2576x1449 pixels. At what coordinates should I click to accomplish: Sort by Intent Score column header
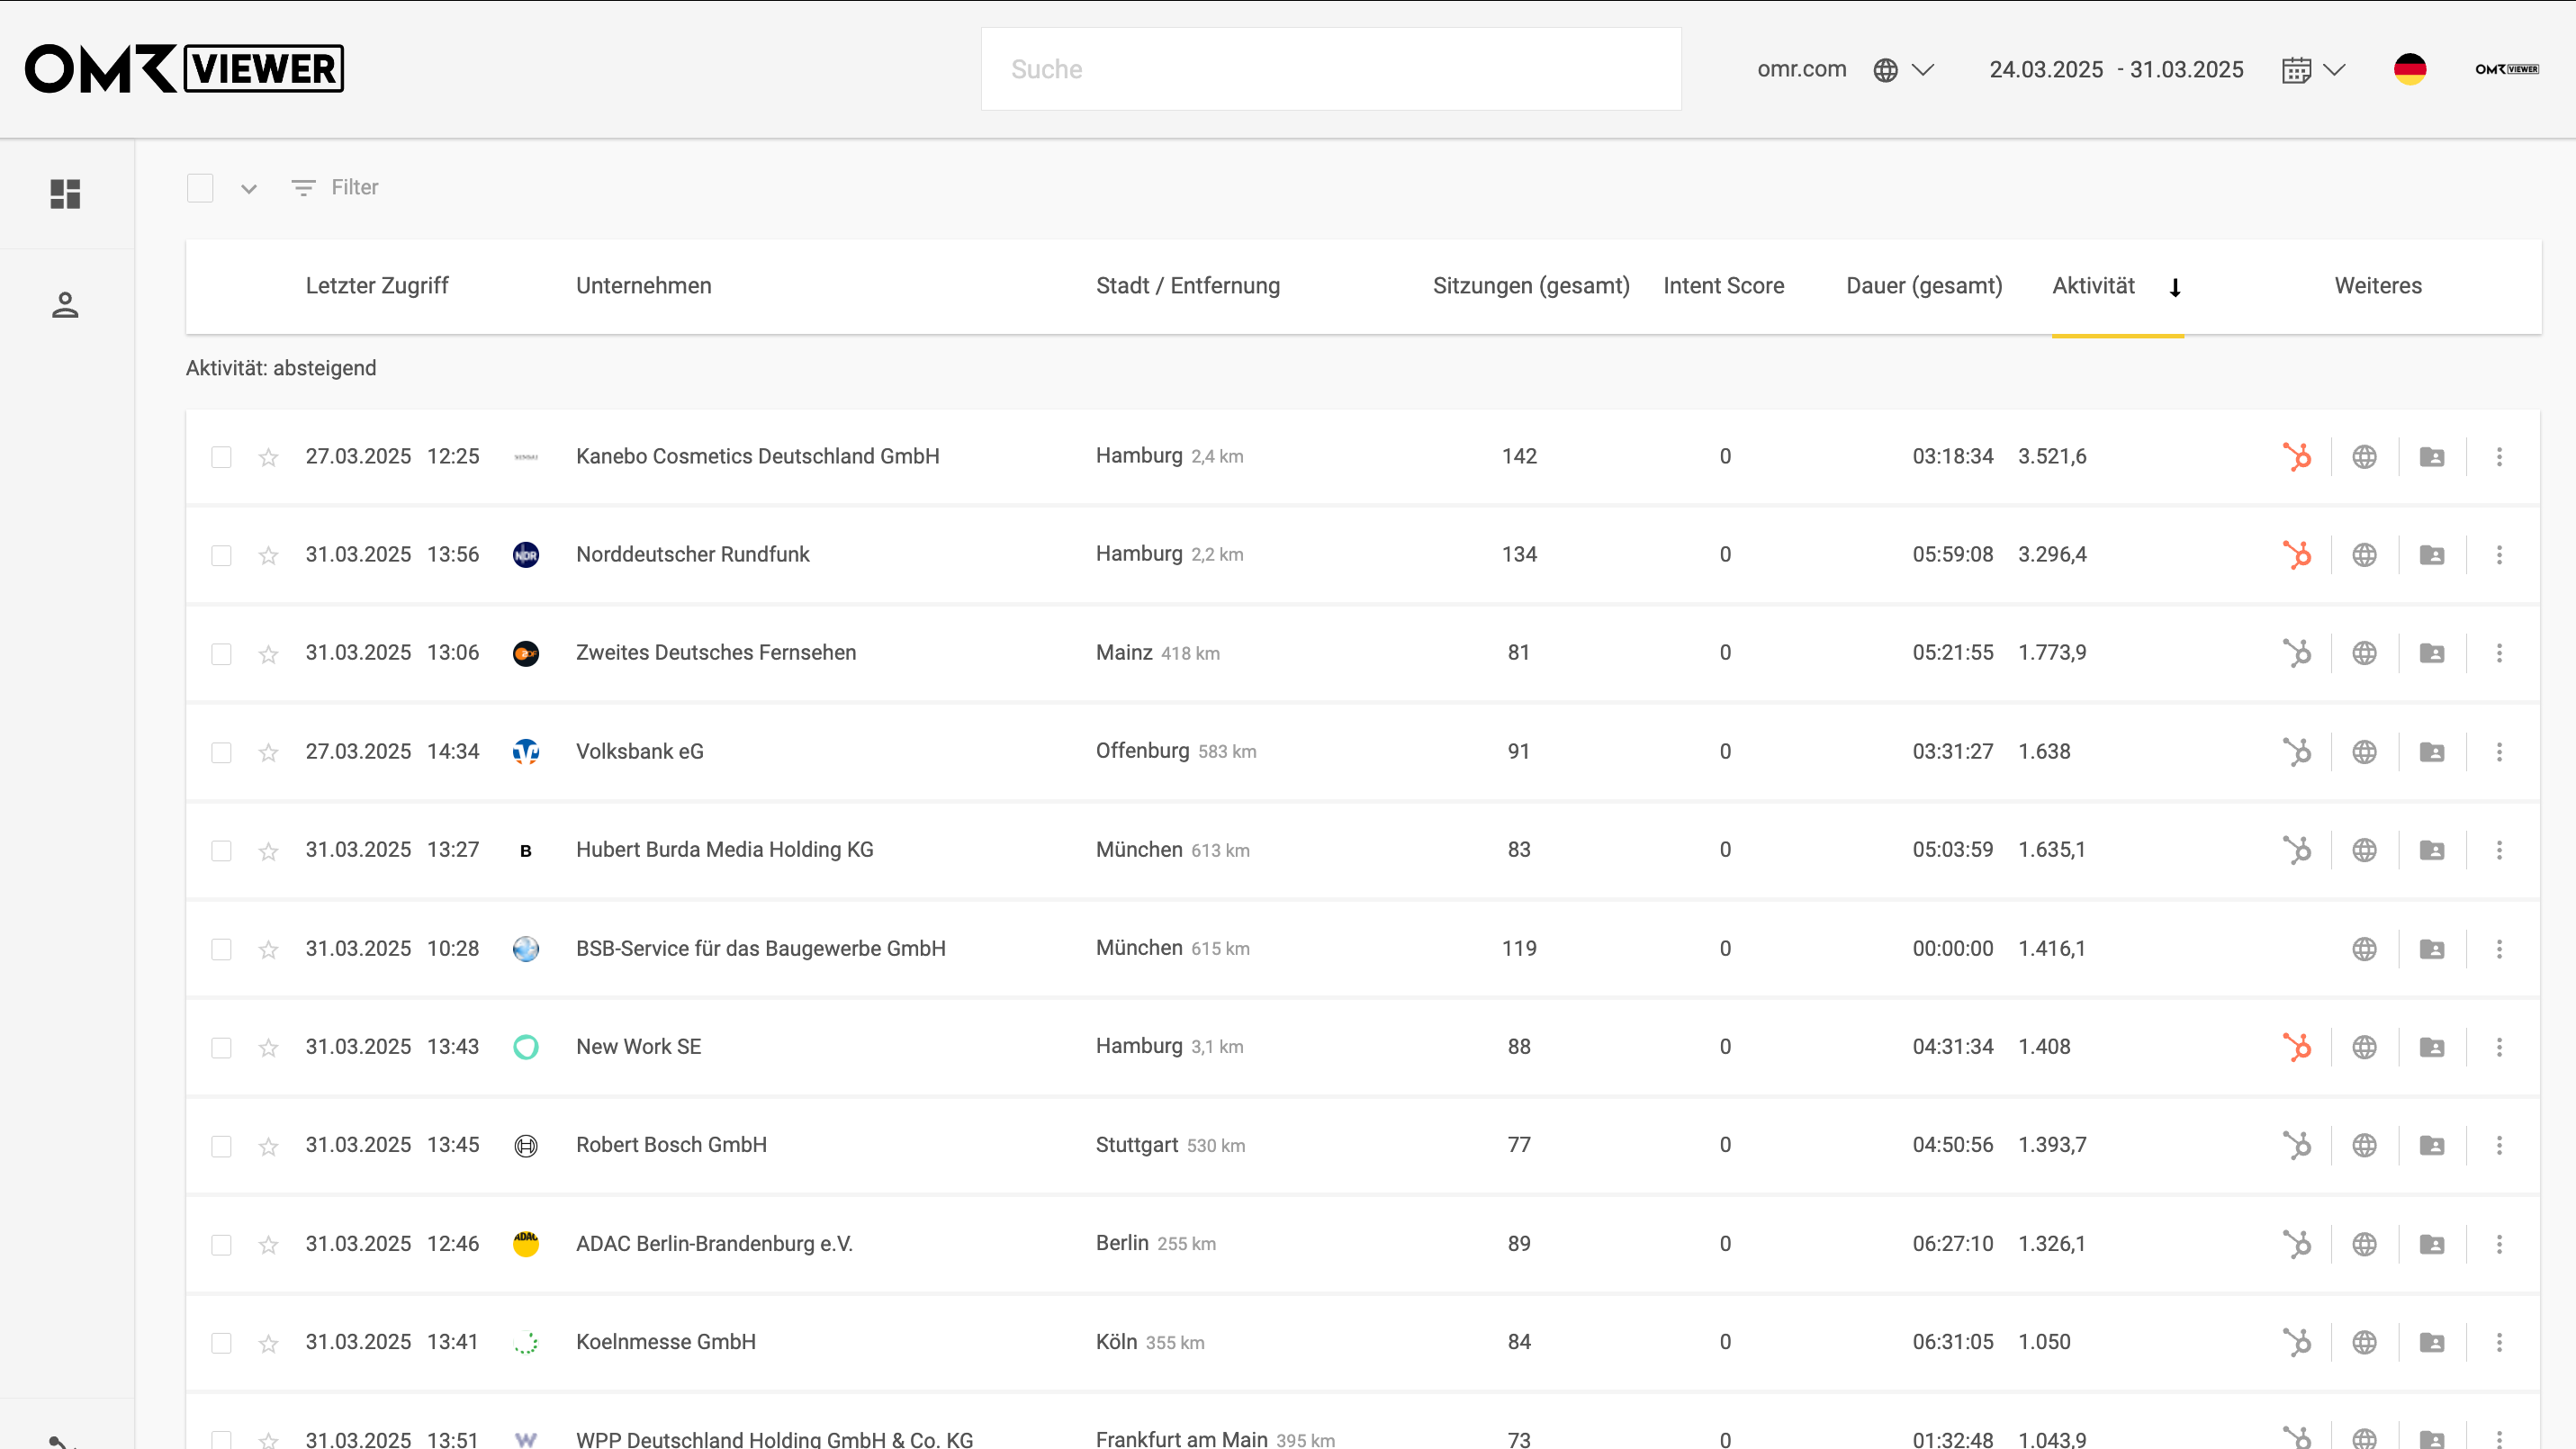pos(1723,286)
